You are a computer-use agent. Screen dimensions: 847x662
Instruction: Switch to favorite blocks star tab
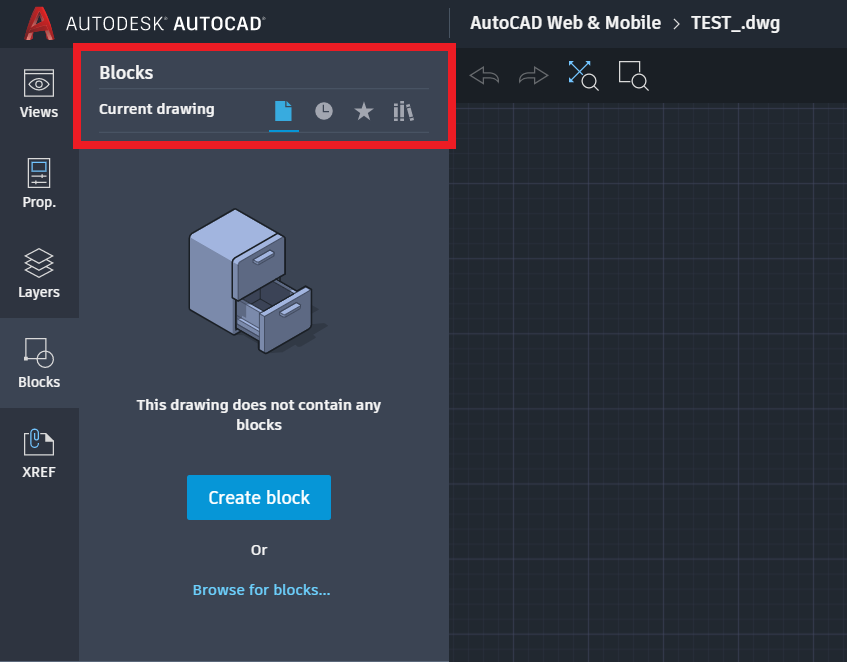click(364, 111)
